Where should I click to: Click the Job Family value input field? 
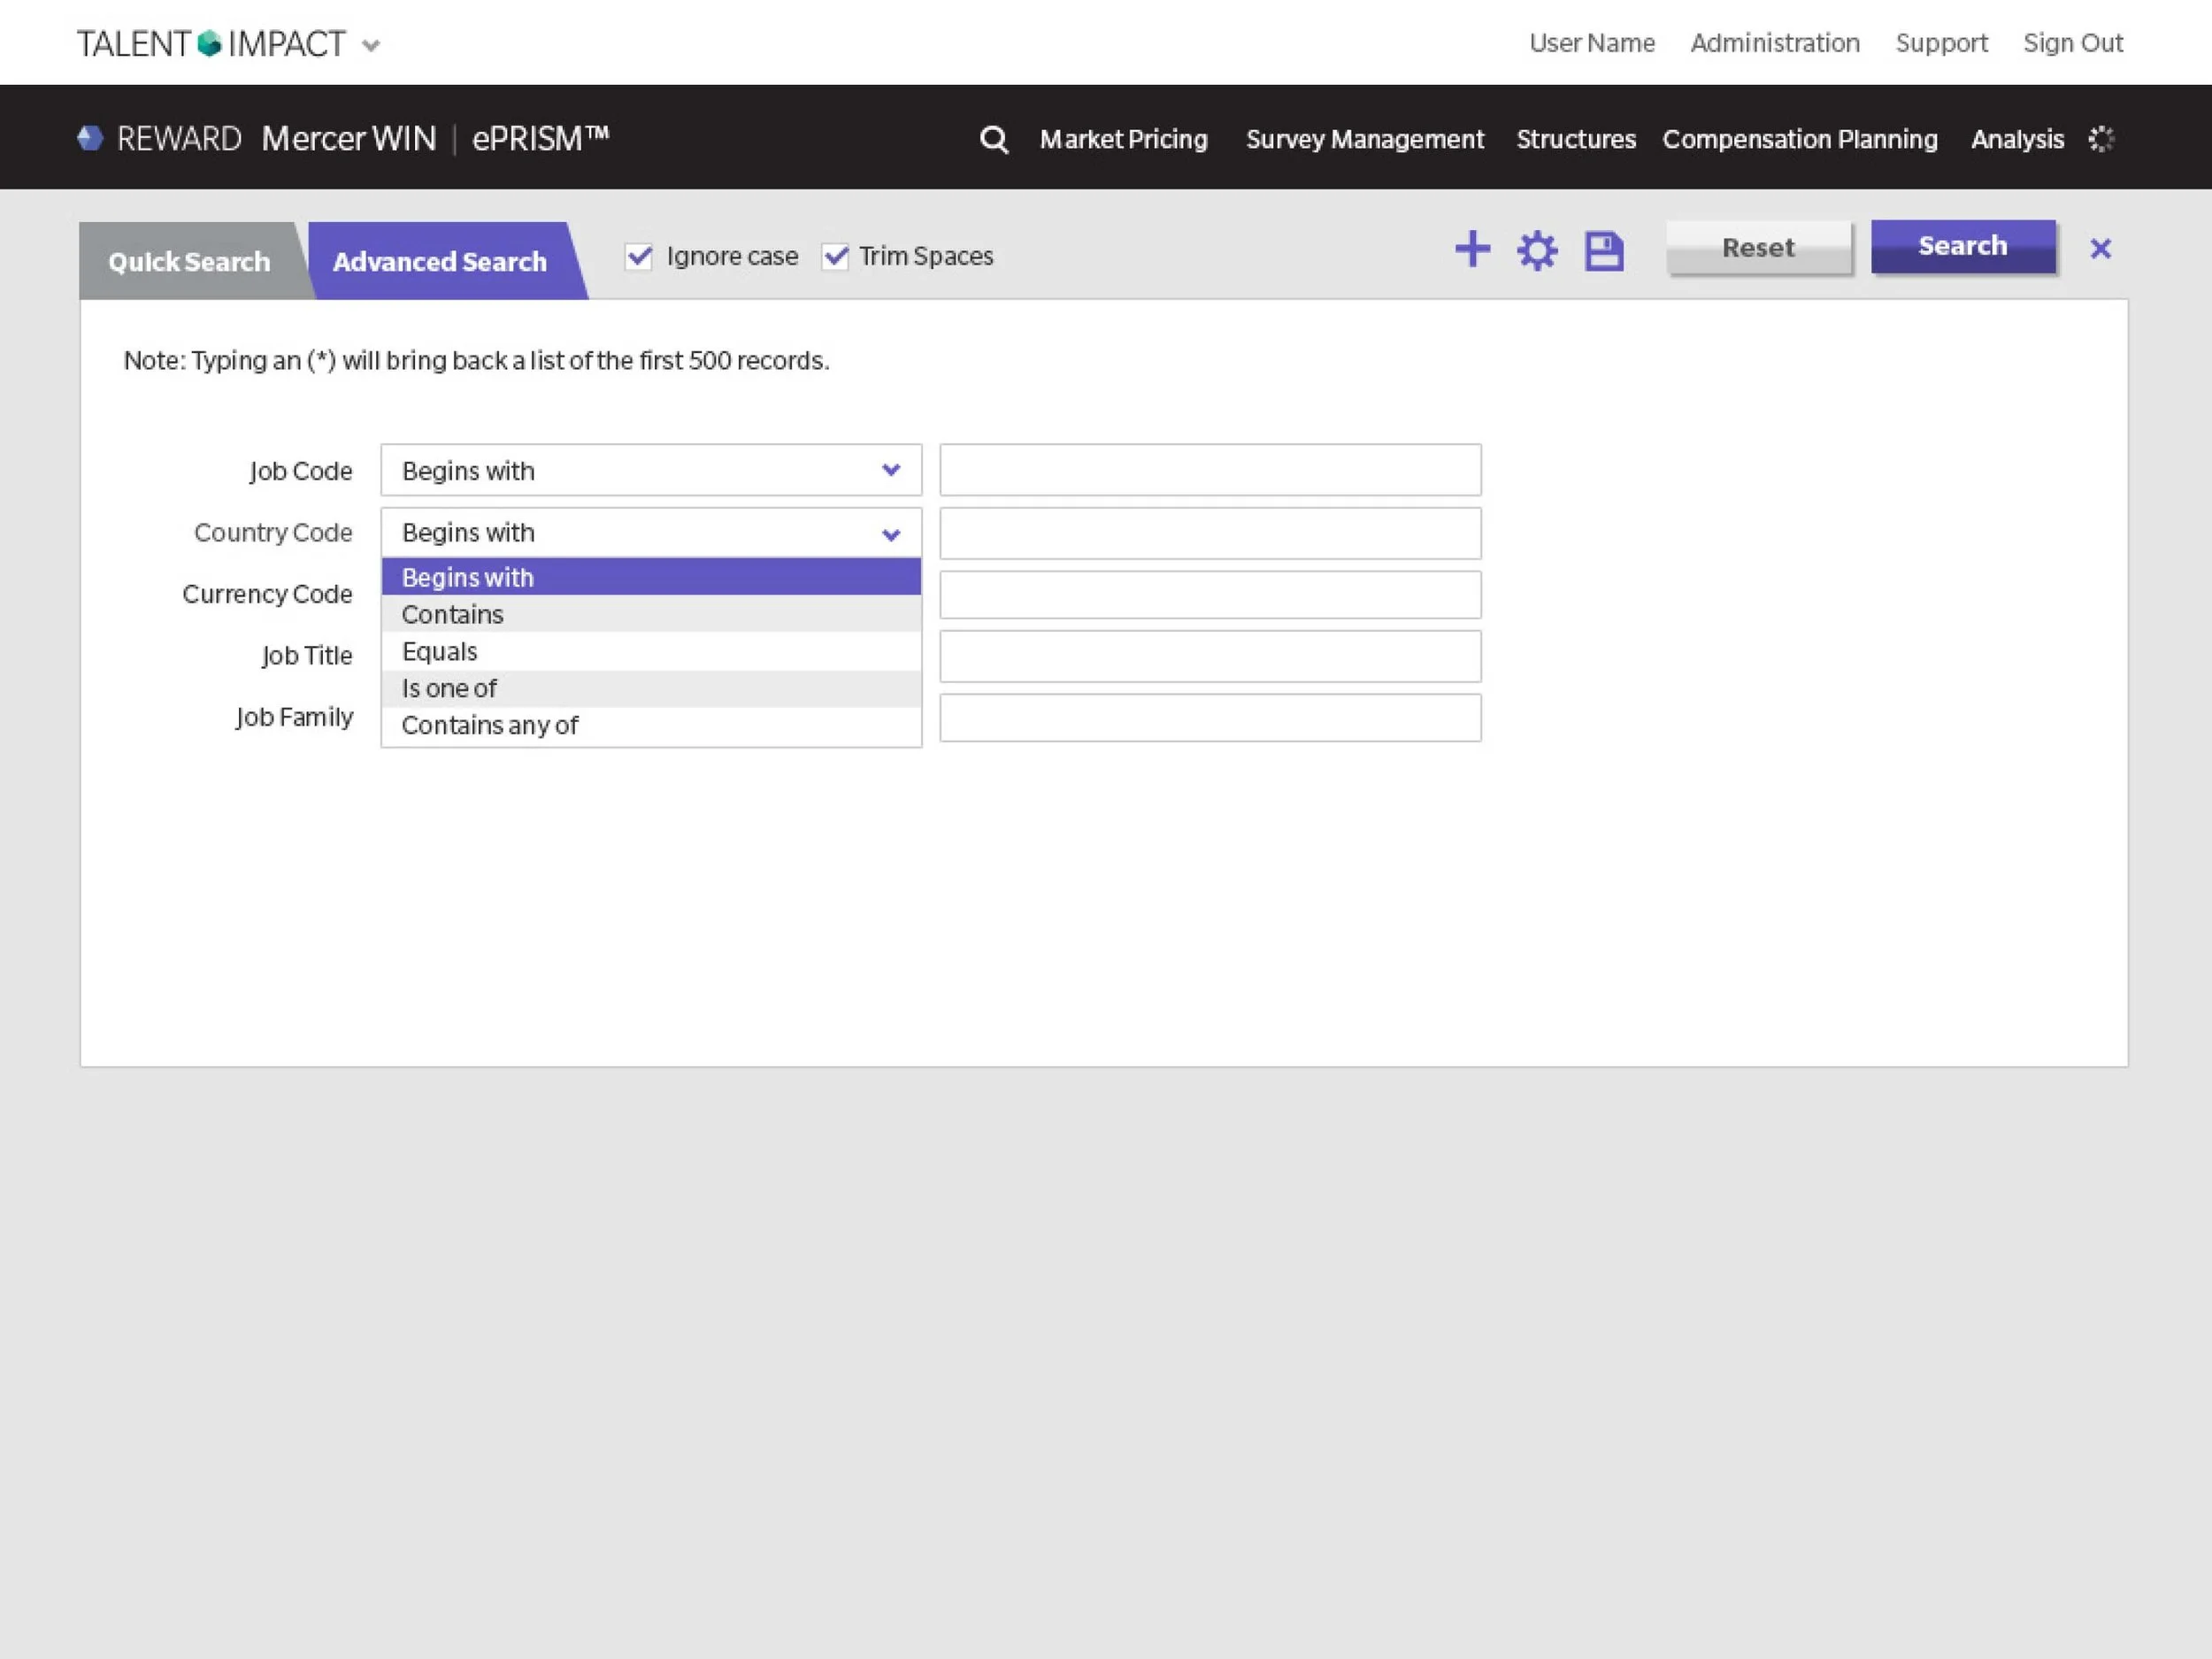[x=1210, y=718]
